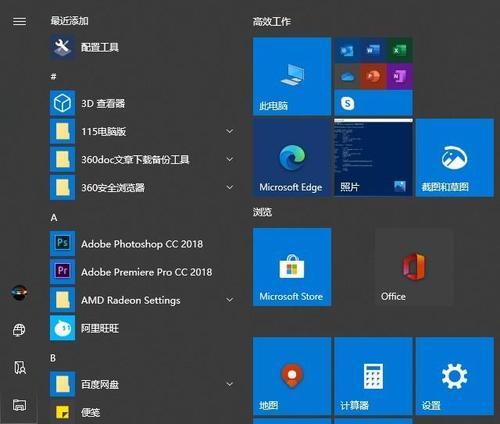Click the user account avatar in sidebar
The width and height of the screenshot is (500, 424).
pos(19,293)
